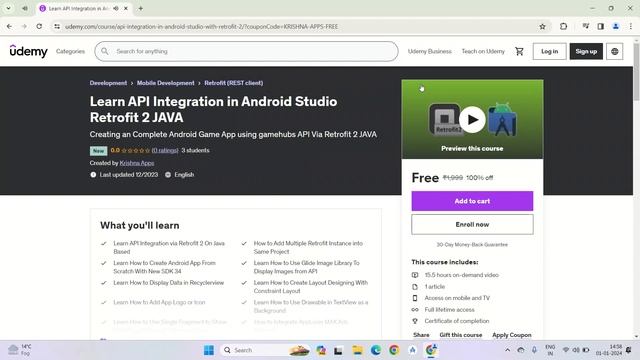Open instructor Krishna Apps profile

click(137, 163)
